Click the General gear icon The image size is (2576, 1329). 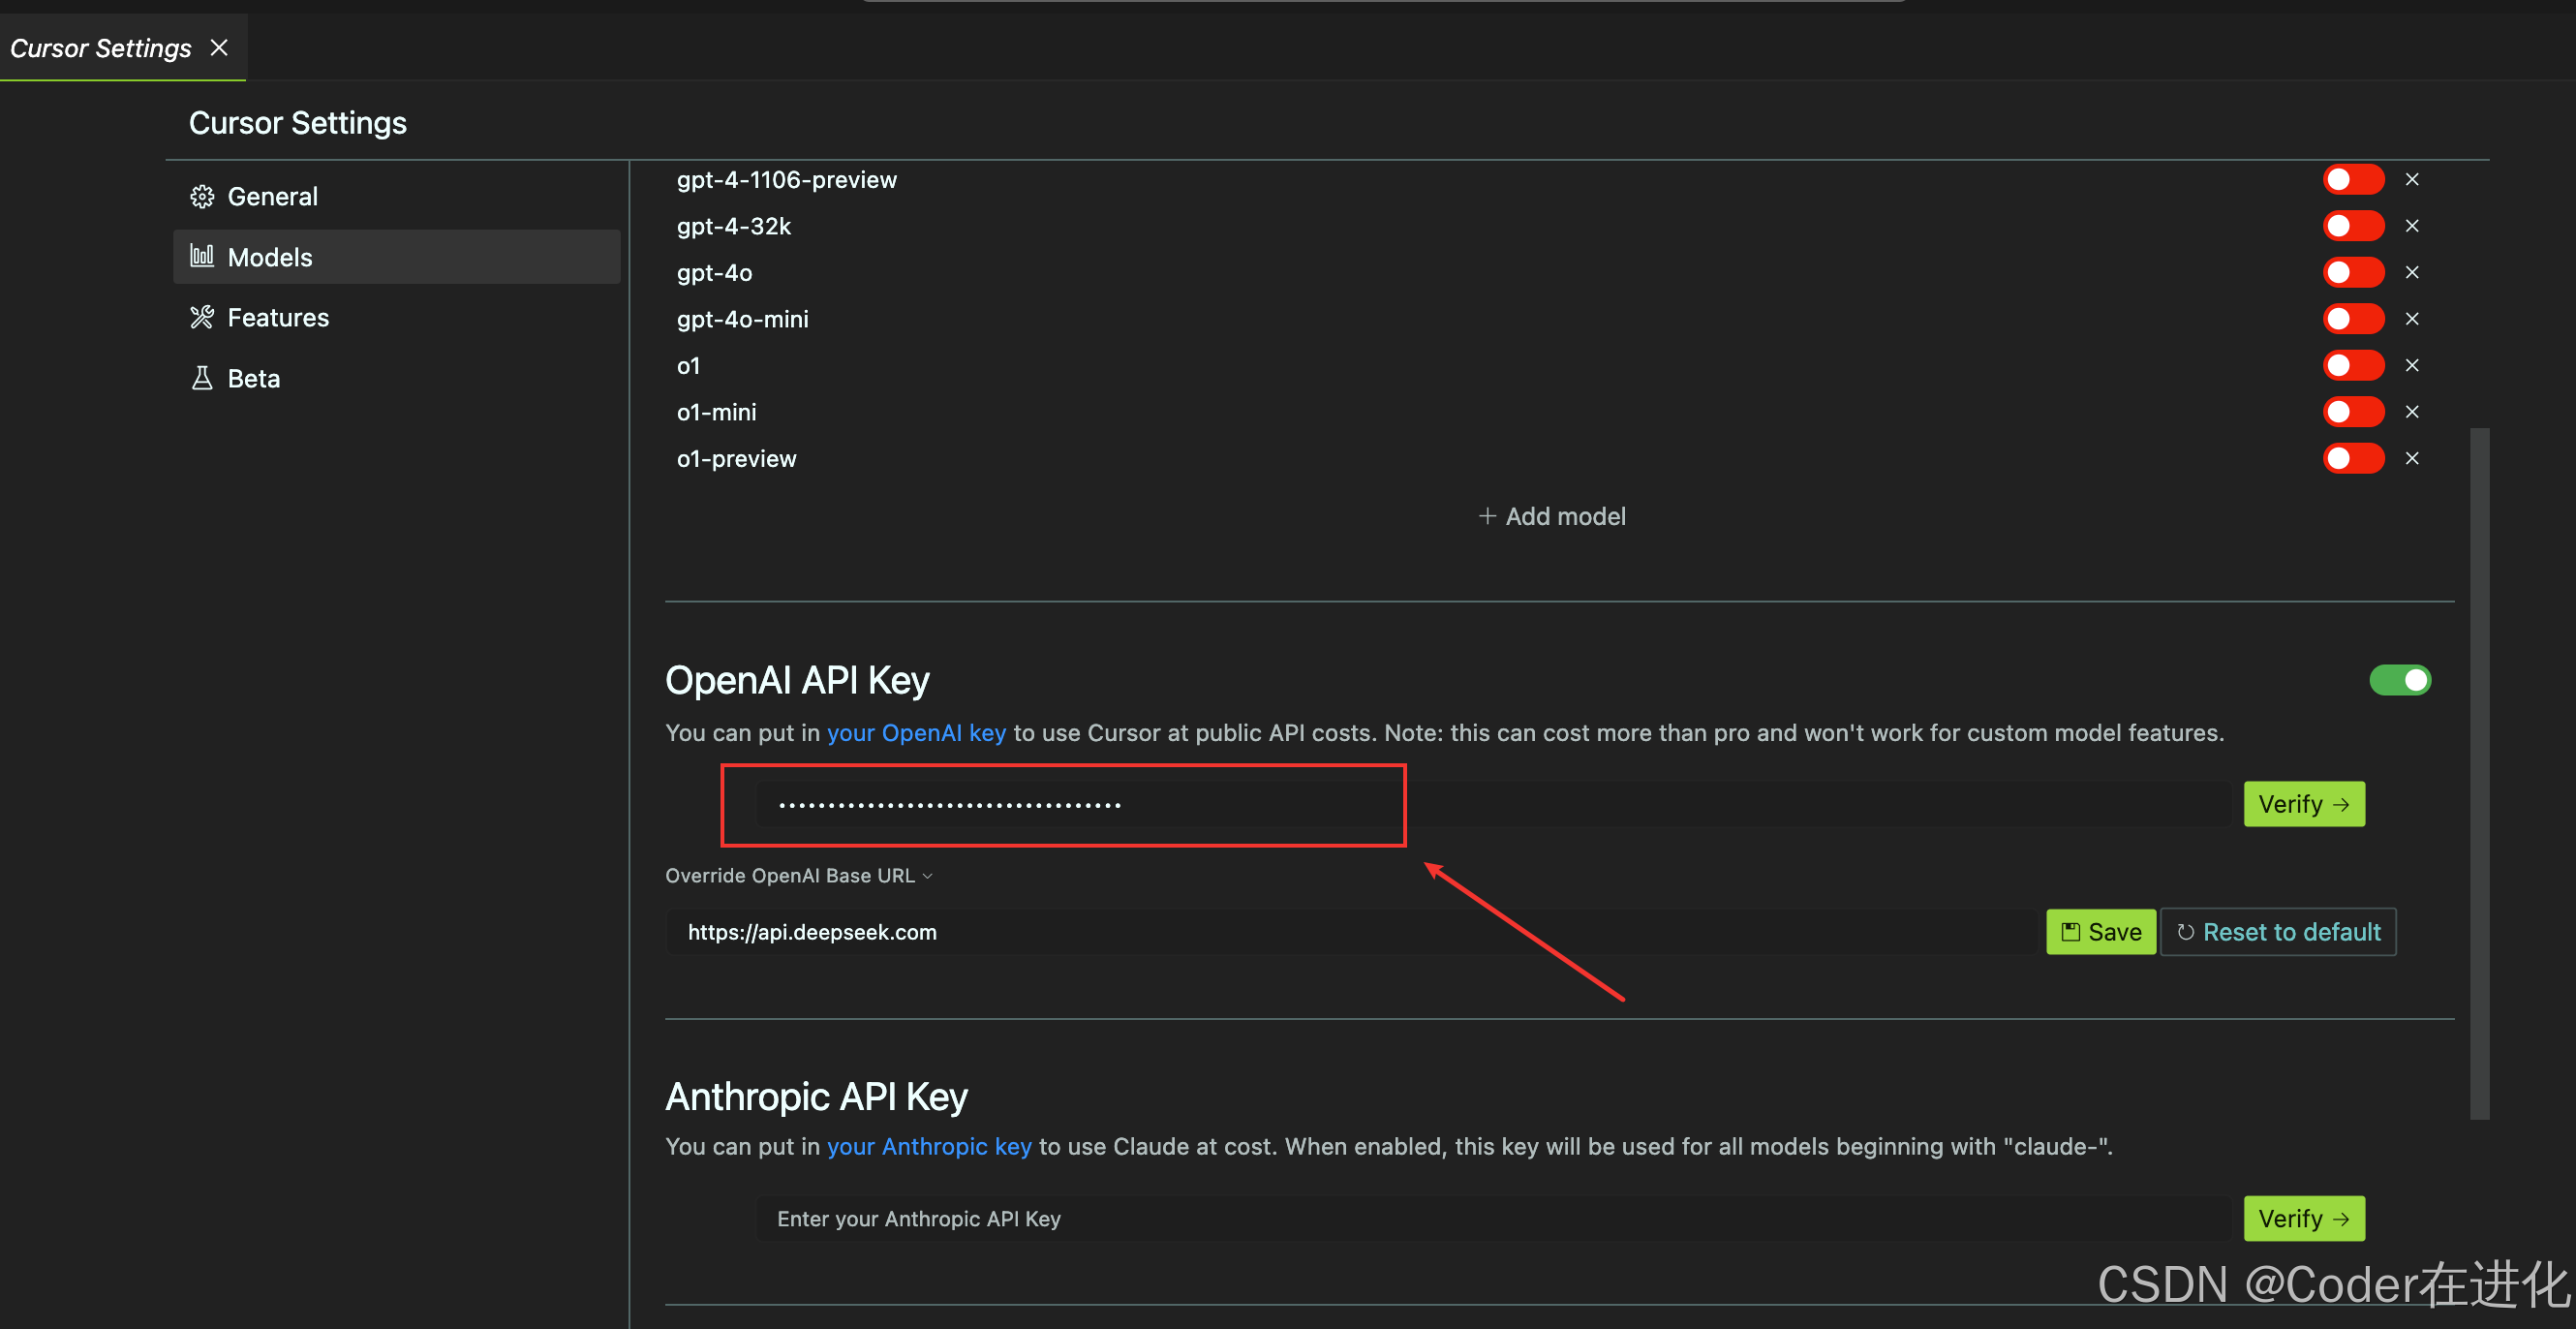tap(202, 197)
